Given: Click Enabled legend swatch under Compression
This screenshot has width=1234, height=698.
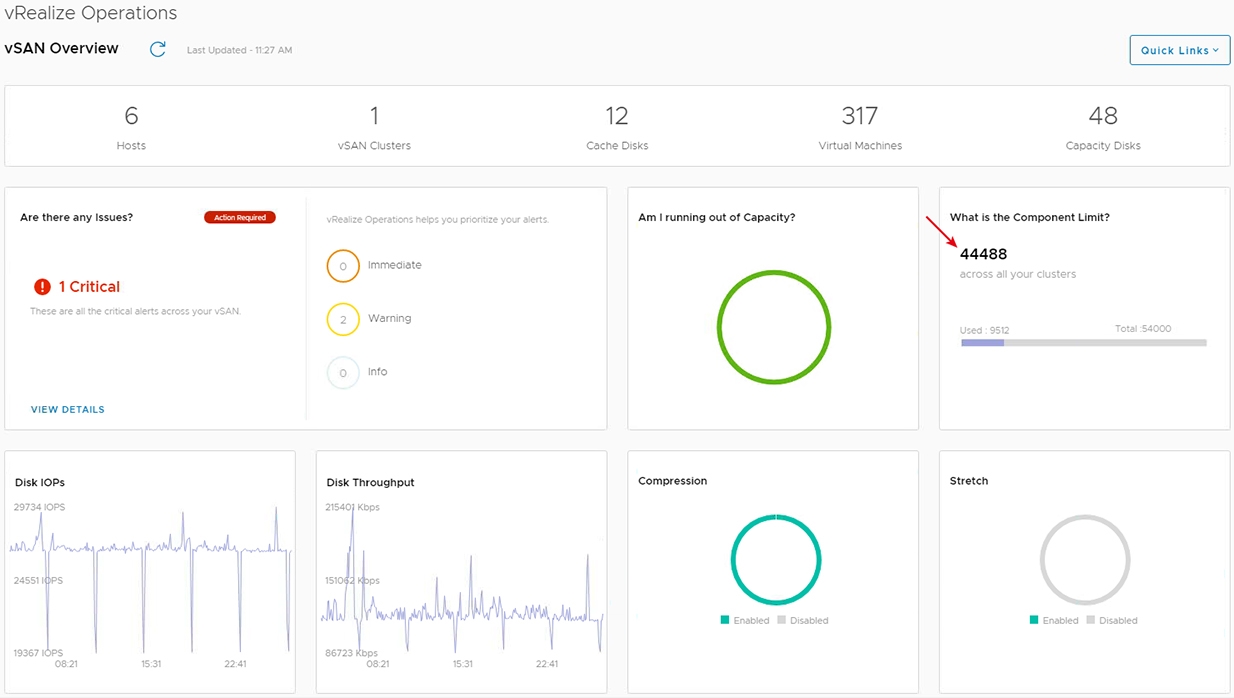Looking at the screenshot, I should point(725,620).
